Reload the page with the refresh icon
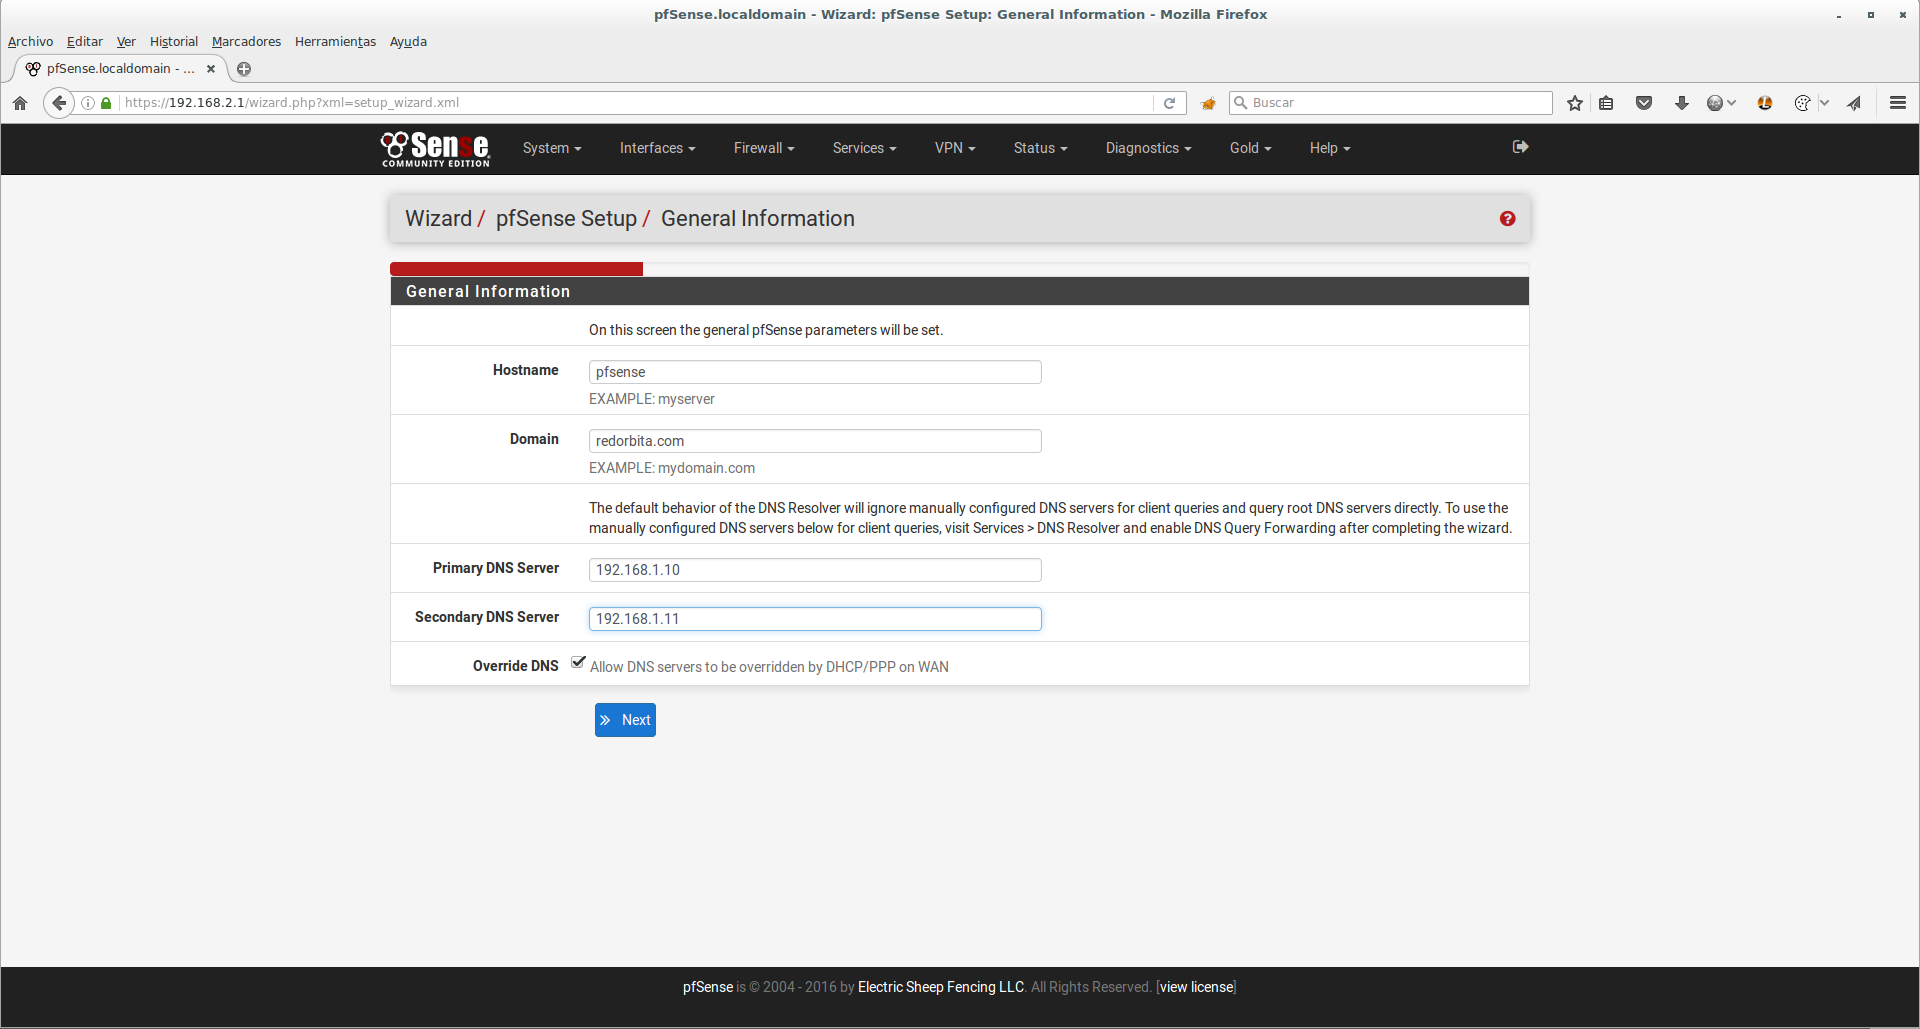The height and width of the screenshot is (1029, 1920). (x=1169, y=103)
